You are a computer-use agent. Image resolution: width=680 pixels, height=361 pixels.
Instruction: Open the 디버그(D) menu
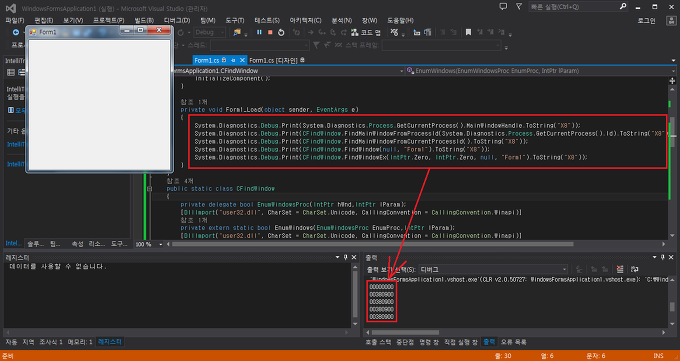177,20
